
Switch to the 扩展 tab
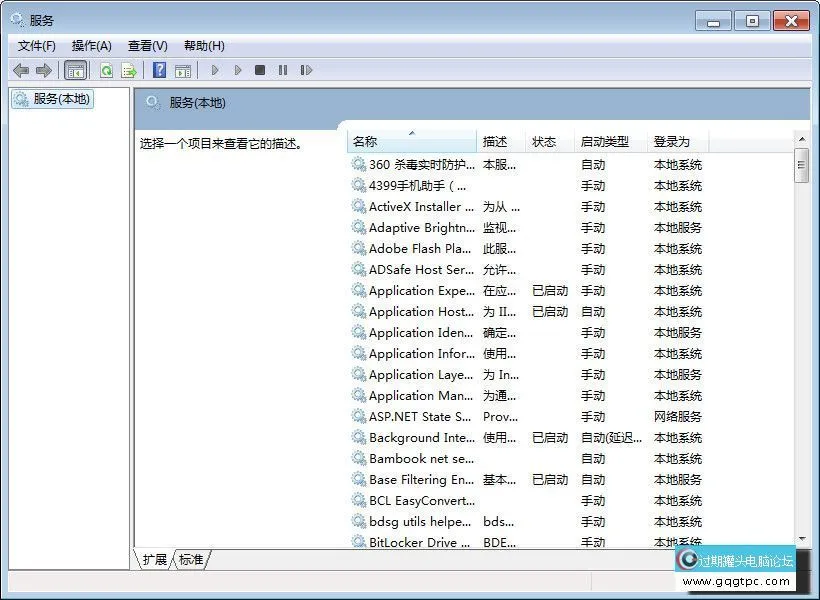(x=154, y=560)
